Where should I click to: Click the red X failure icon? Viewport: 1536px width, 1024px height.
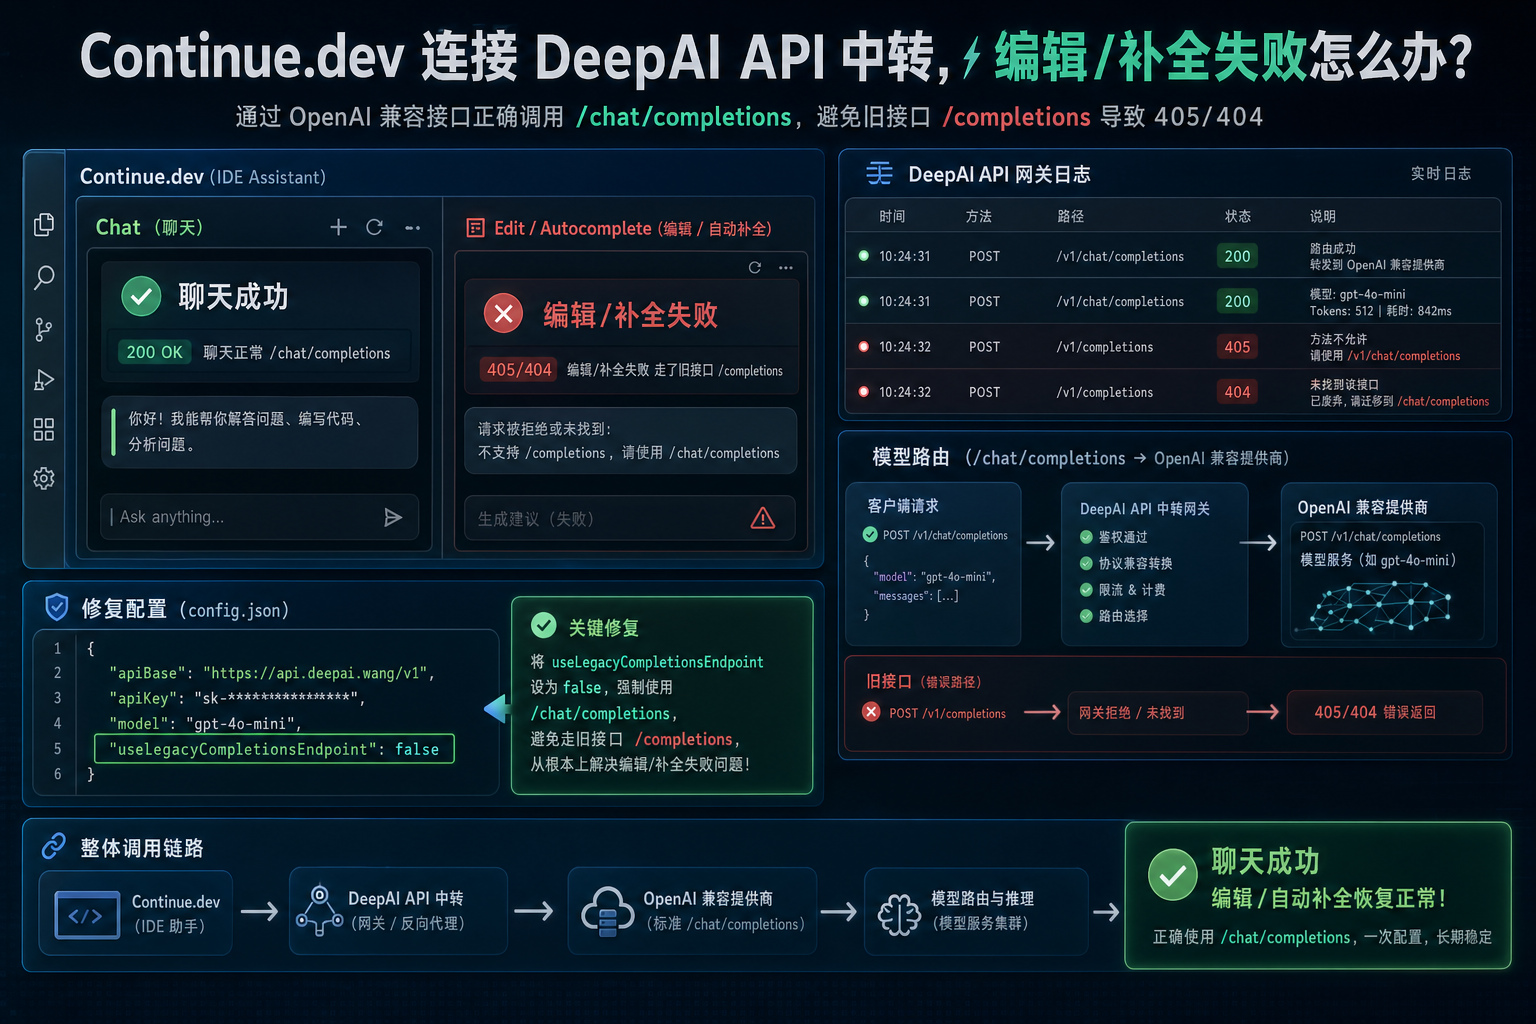(x=504, y=314)
